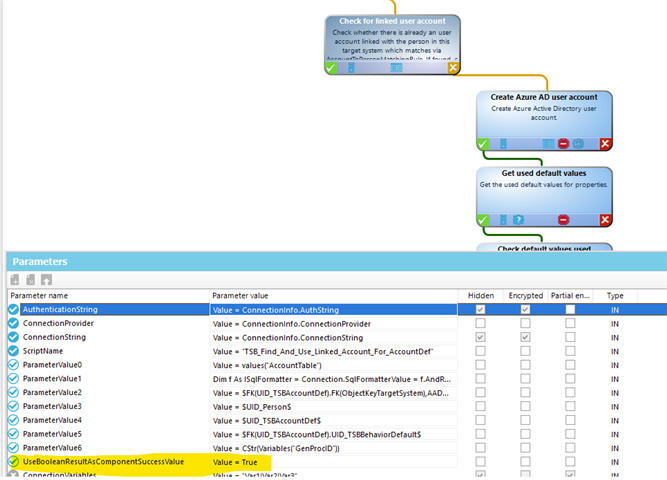Click the add parameter toolbar icon
The height and width of the screenshot is (480, 667).
[x=15, y=280]
